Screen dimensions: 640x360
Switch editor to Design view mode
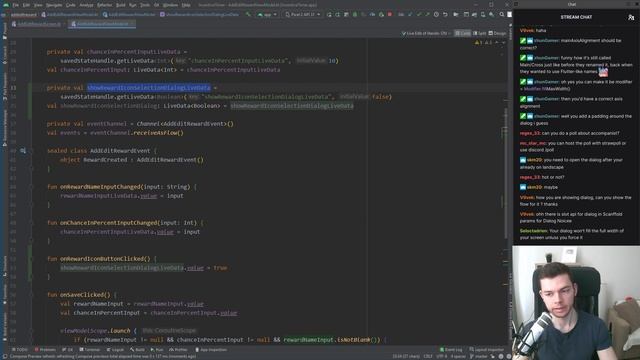(x=497, y=33)
